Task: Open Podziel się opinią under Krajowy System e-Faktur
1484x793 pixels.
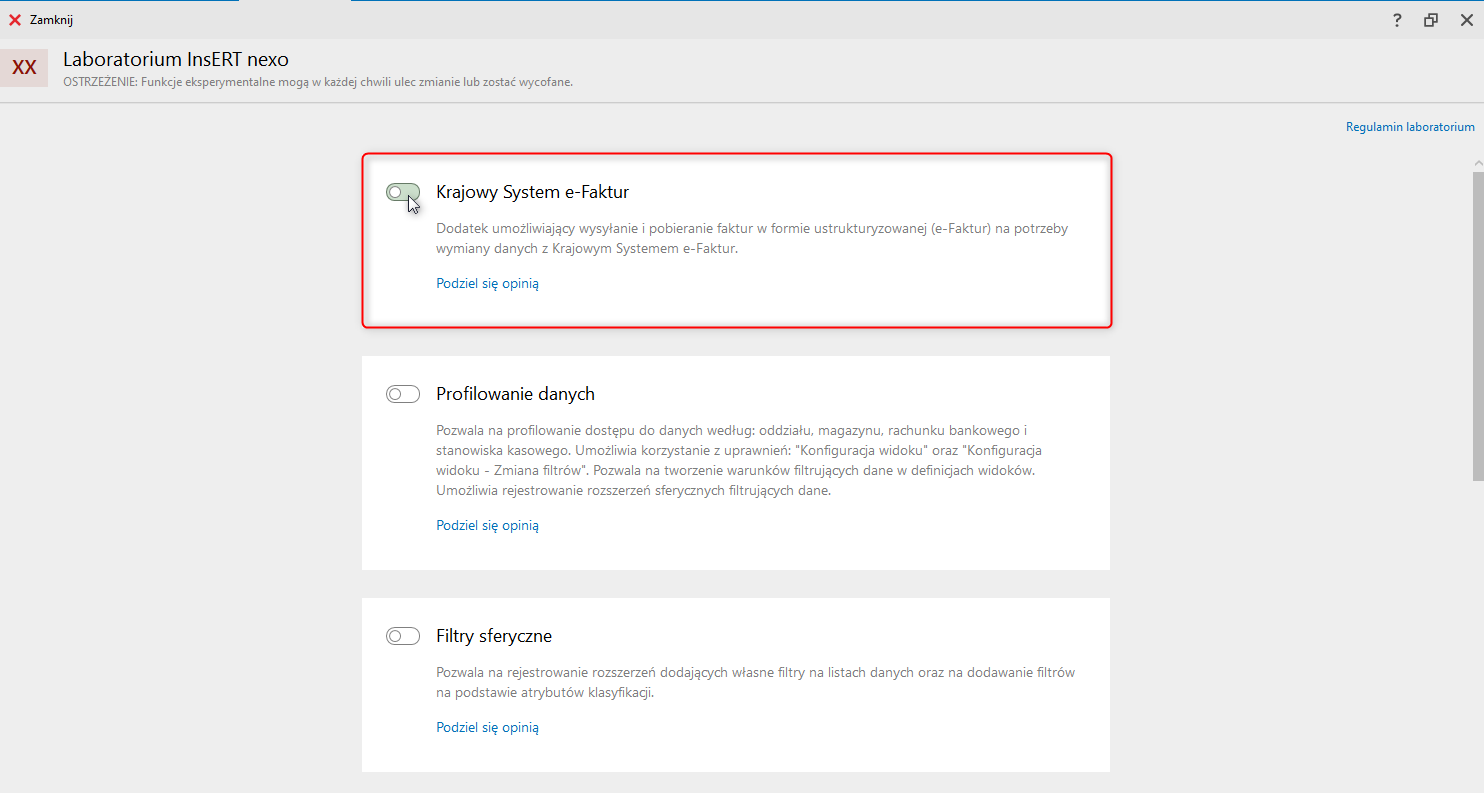Action: pos(487,283)
